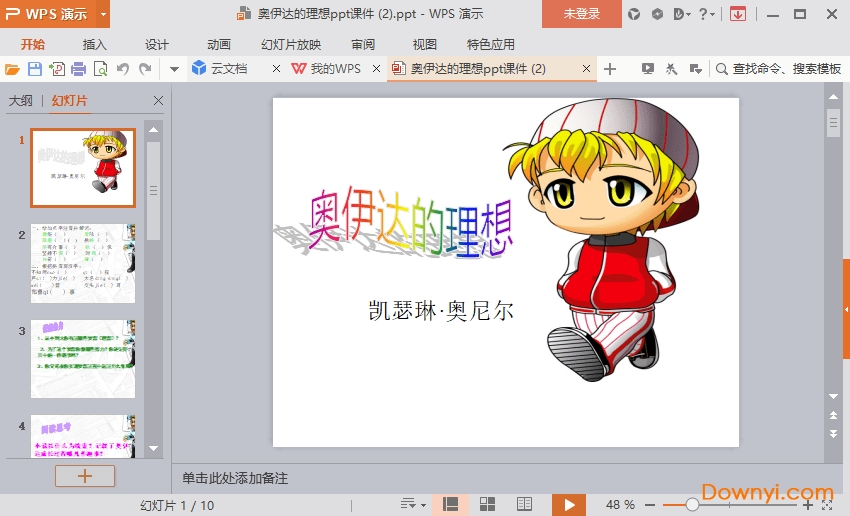
Task: Switch to reading view
Action: click(524, 505)
